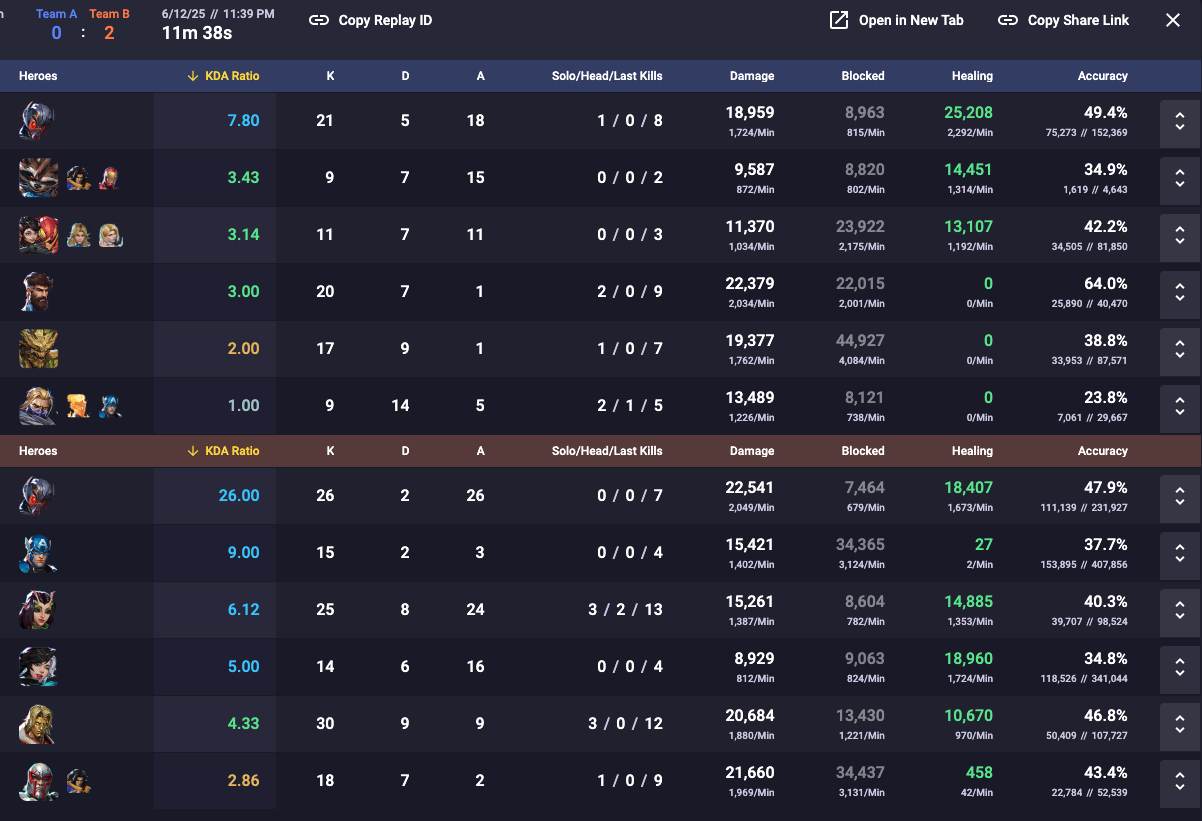1202x821 pixels.
Task: Click bearded hero icon in 3.00 KDA row
Action: [x=36, y=292]
